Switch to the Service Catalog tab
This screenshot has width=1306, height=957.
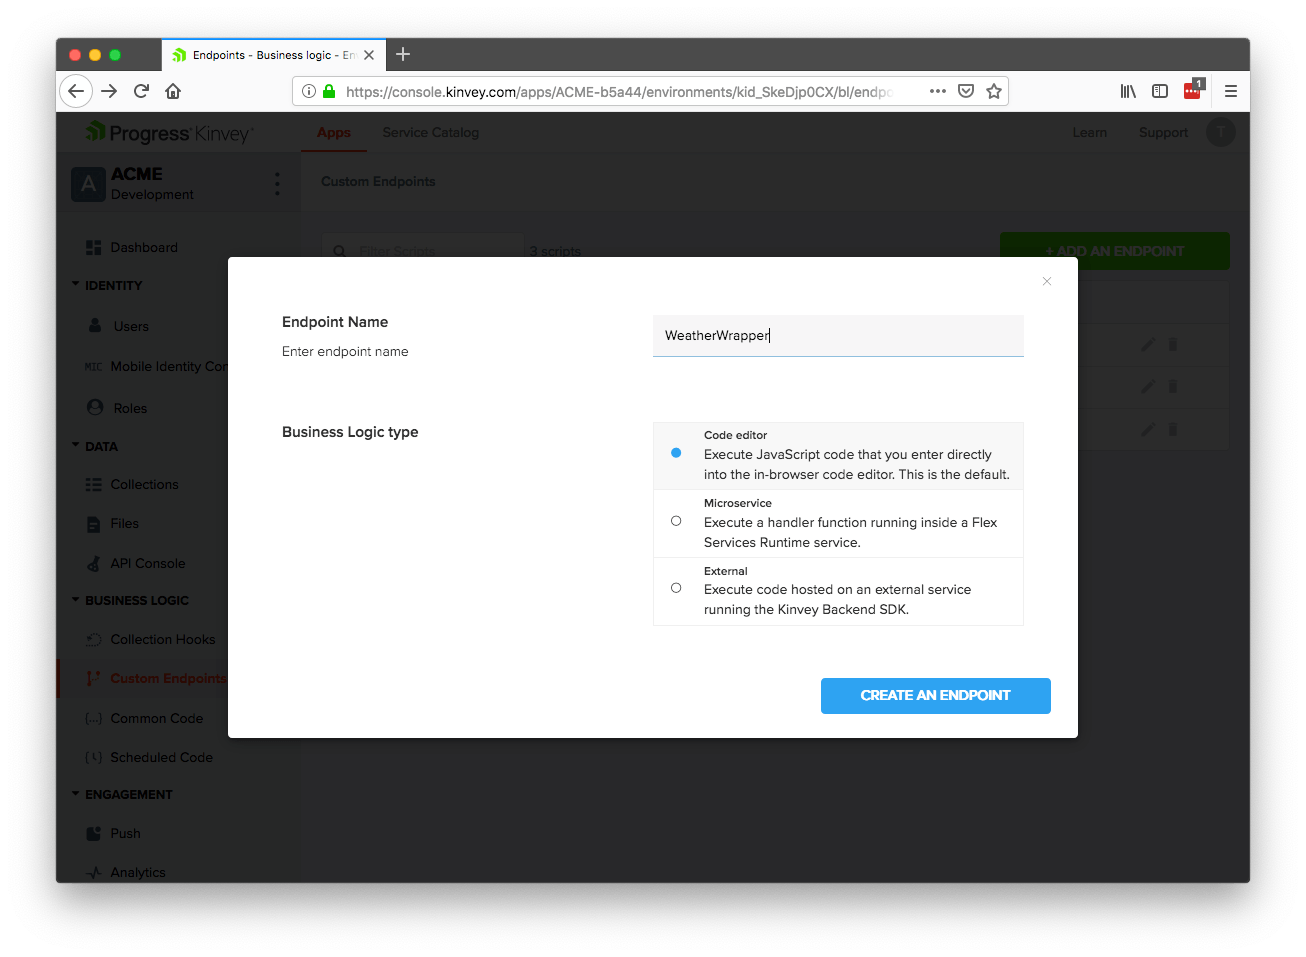(x=430, y=132)
